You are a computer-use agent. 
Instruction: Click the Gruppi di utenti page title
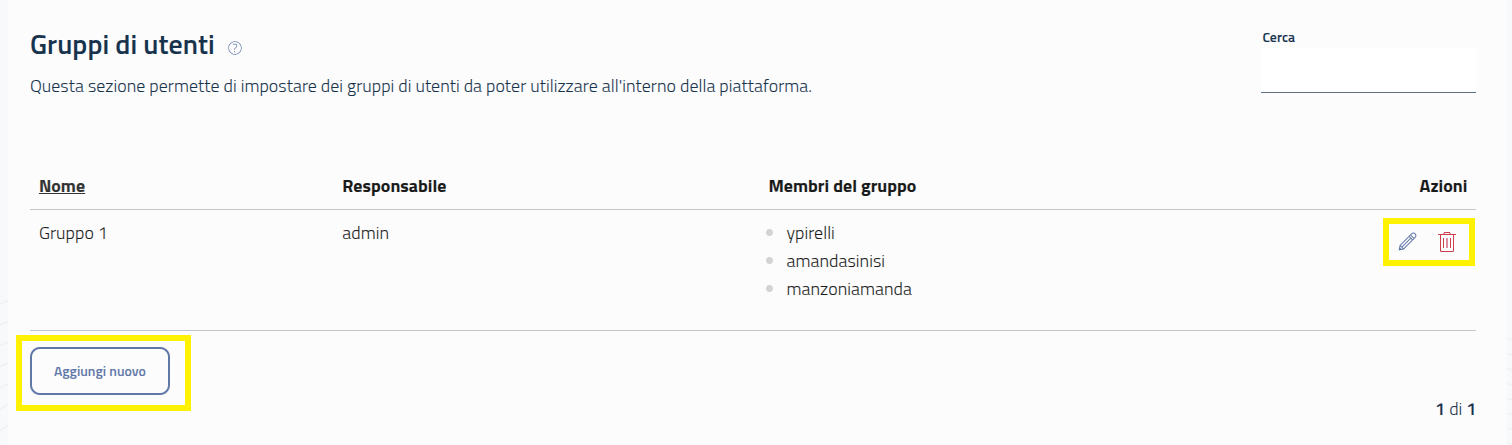pyautogui.click(x=122, y=45)
